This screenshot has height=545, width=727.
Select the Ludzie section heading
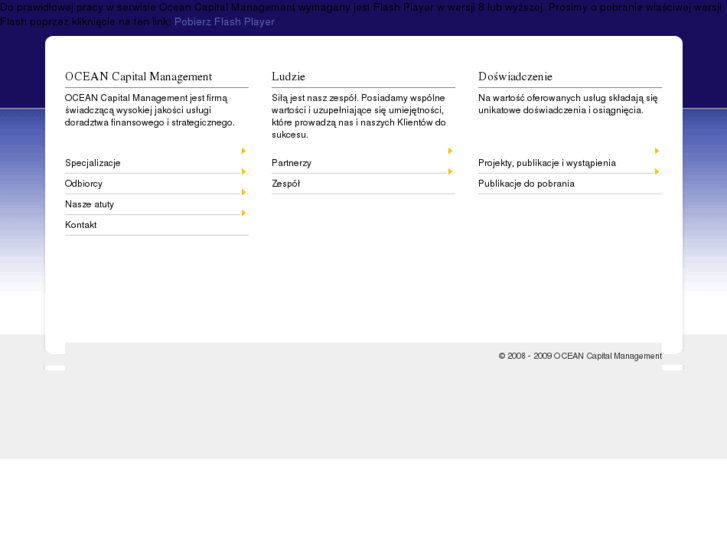(288, 77)
